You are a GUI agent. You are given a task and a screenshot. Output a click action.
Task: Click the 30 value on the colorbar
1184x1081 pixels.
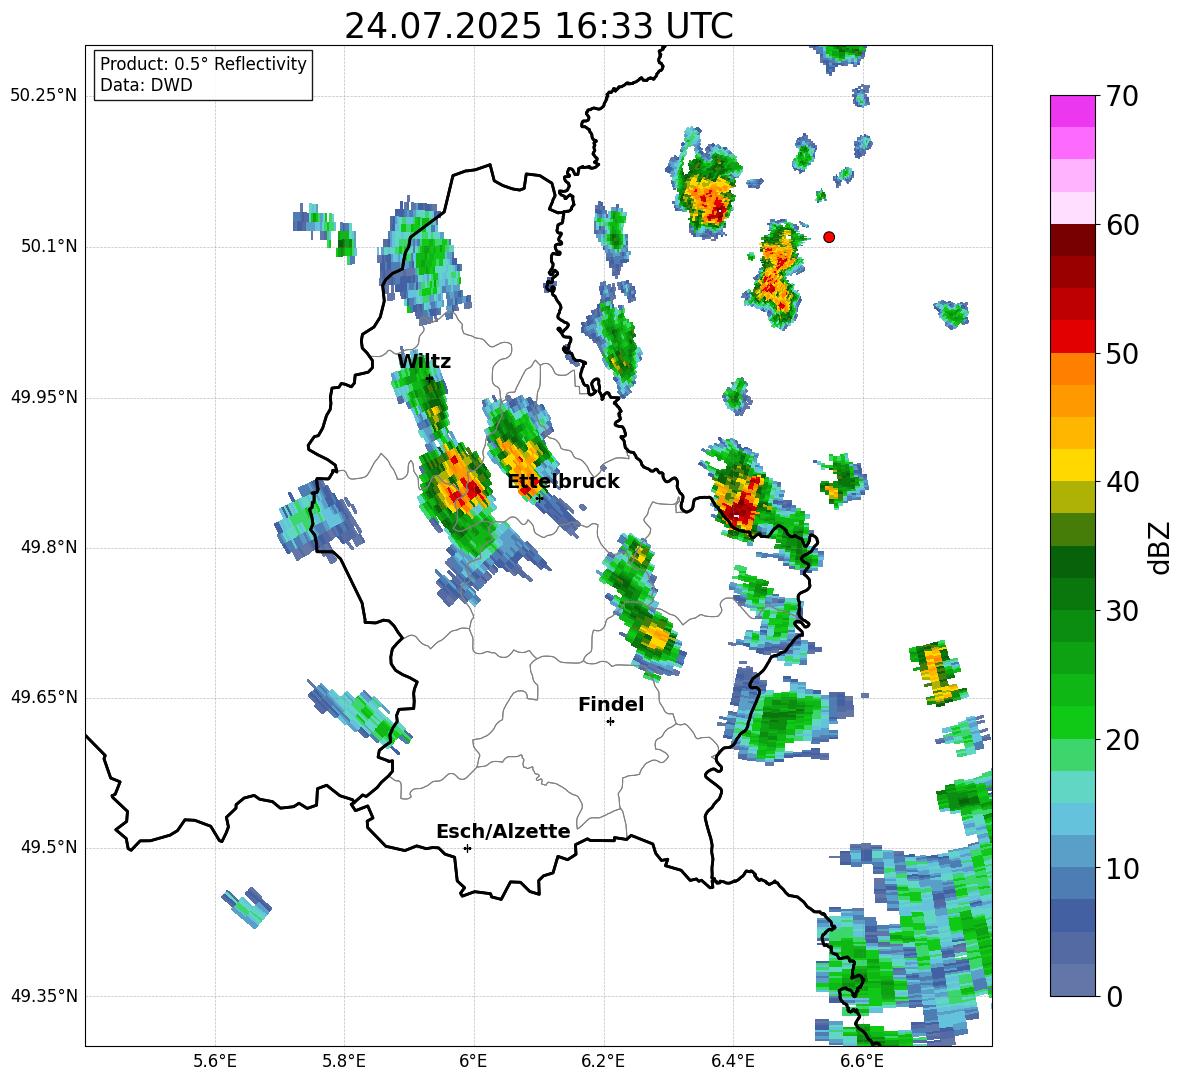point(1122,611)
